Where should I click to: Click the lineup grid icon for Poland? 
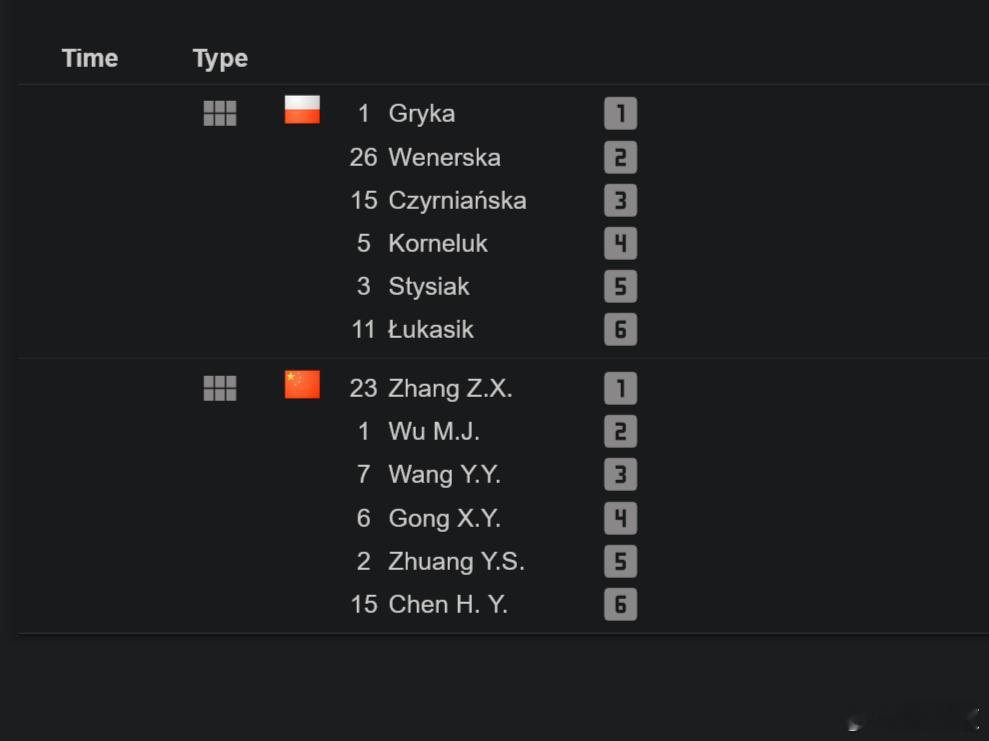(219, 114)
